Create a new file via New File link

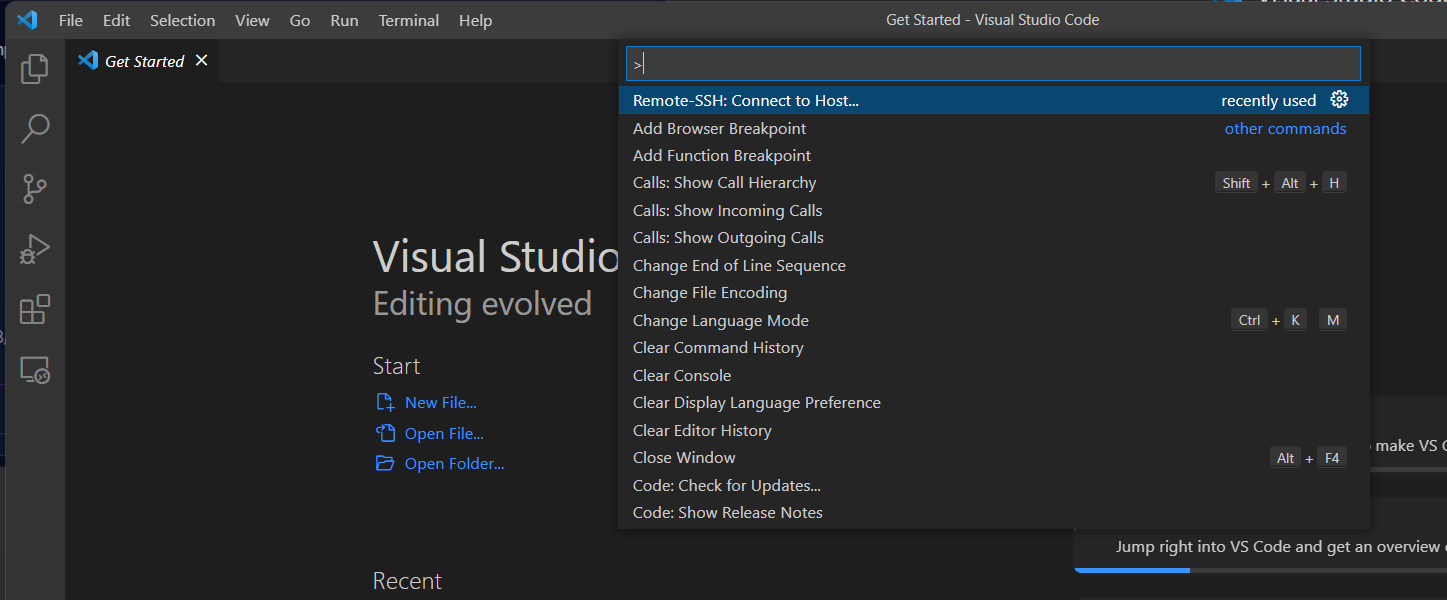[438, 401]
